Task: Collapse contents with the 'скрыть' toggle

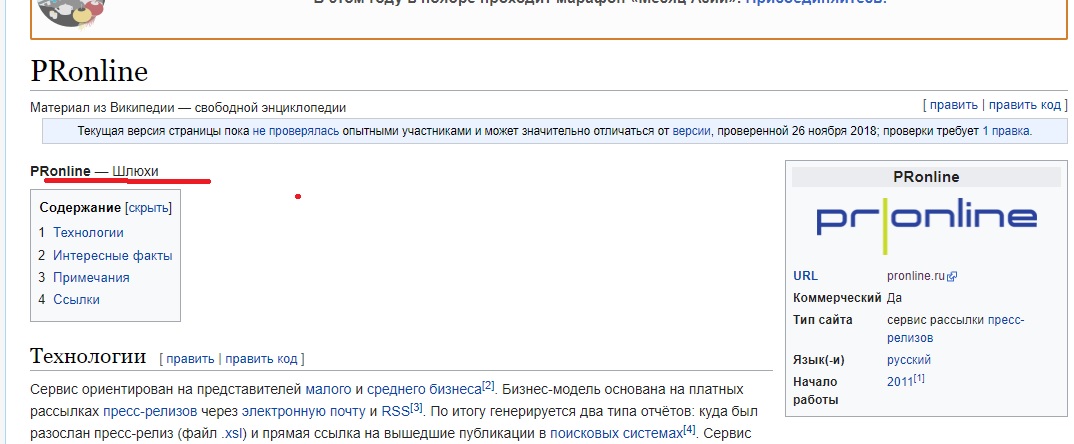Action: pyautogui.click(x=148, y=208)
